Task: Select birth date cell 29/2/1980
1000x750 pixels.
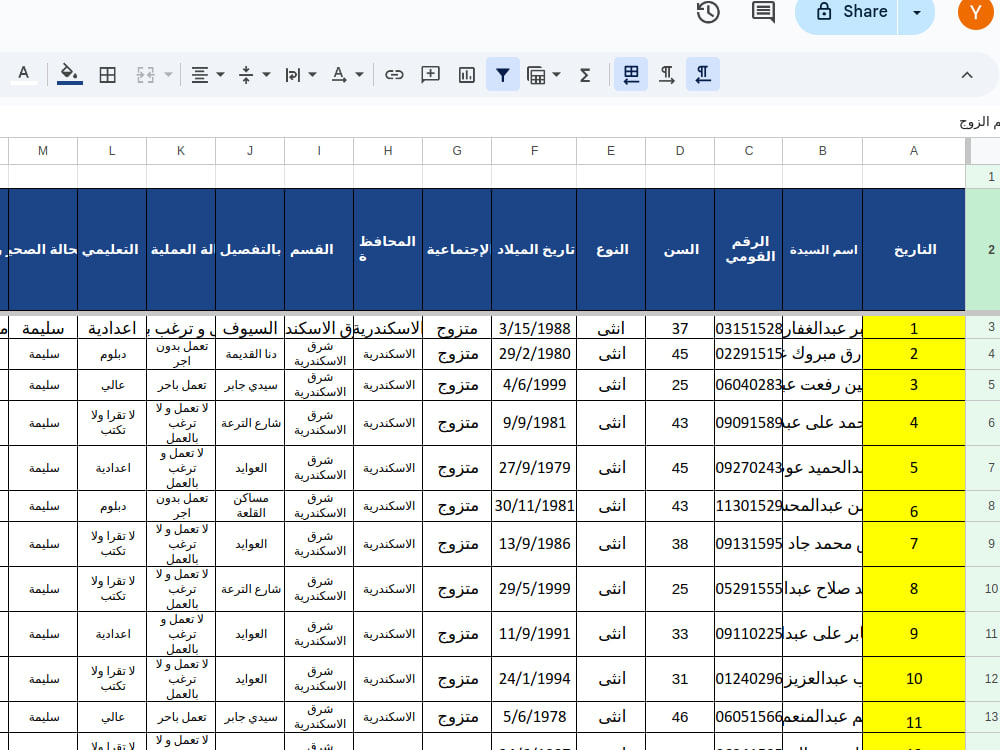Action: pos(534,354)
